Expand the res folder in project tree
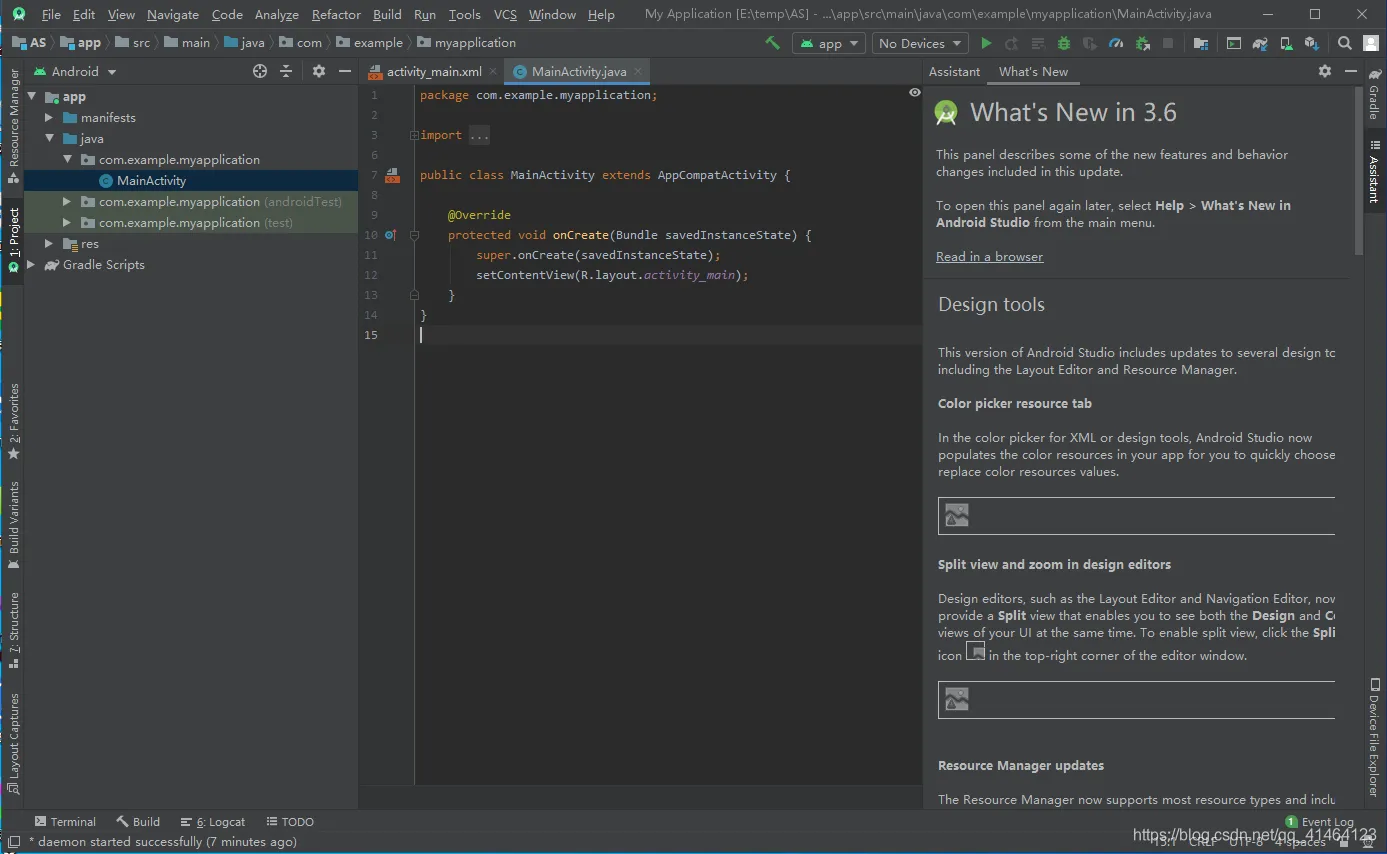Viewport: 1387px width, 854px height. point(49,244)
